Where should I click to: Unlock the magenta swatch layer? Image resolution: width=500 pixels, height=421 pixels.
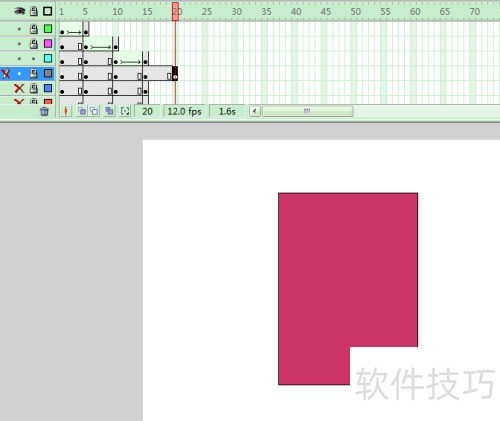click(34, 44)
